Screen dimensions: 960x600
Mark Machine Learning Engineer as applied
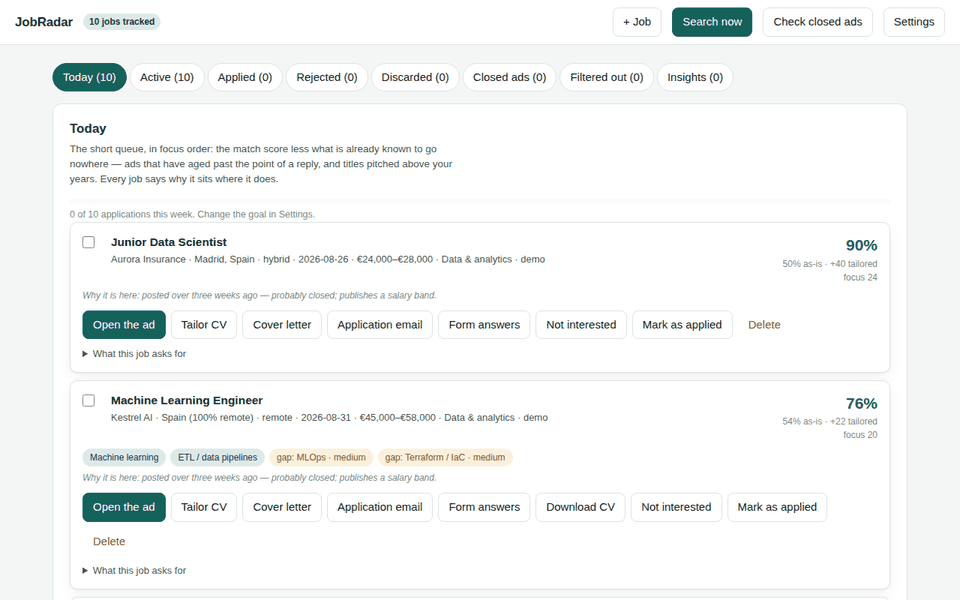click(777, 507)
